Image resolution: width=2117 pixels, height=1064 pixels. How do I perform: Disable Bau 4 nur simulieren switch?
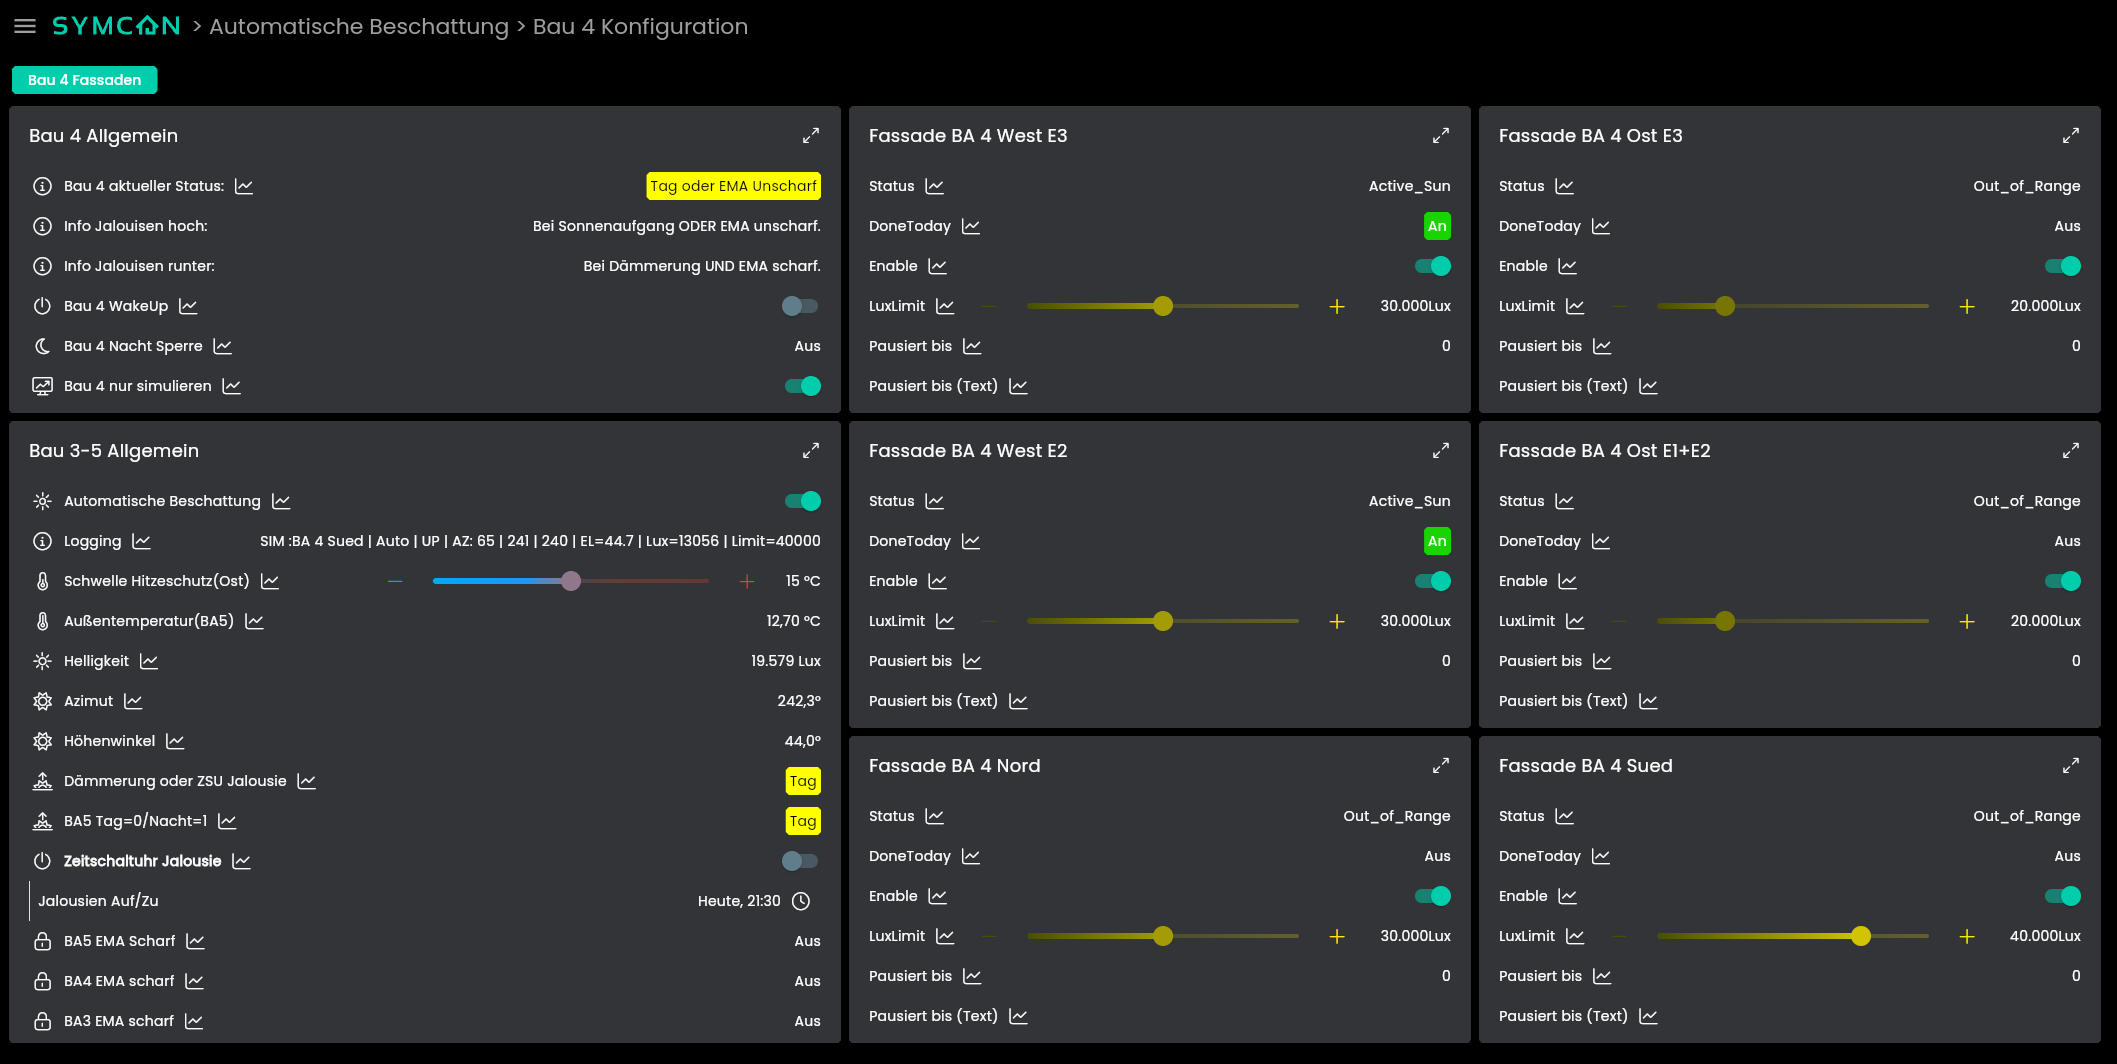(803, 386)
